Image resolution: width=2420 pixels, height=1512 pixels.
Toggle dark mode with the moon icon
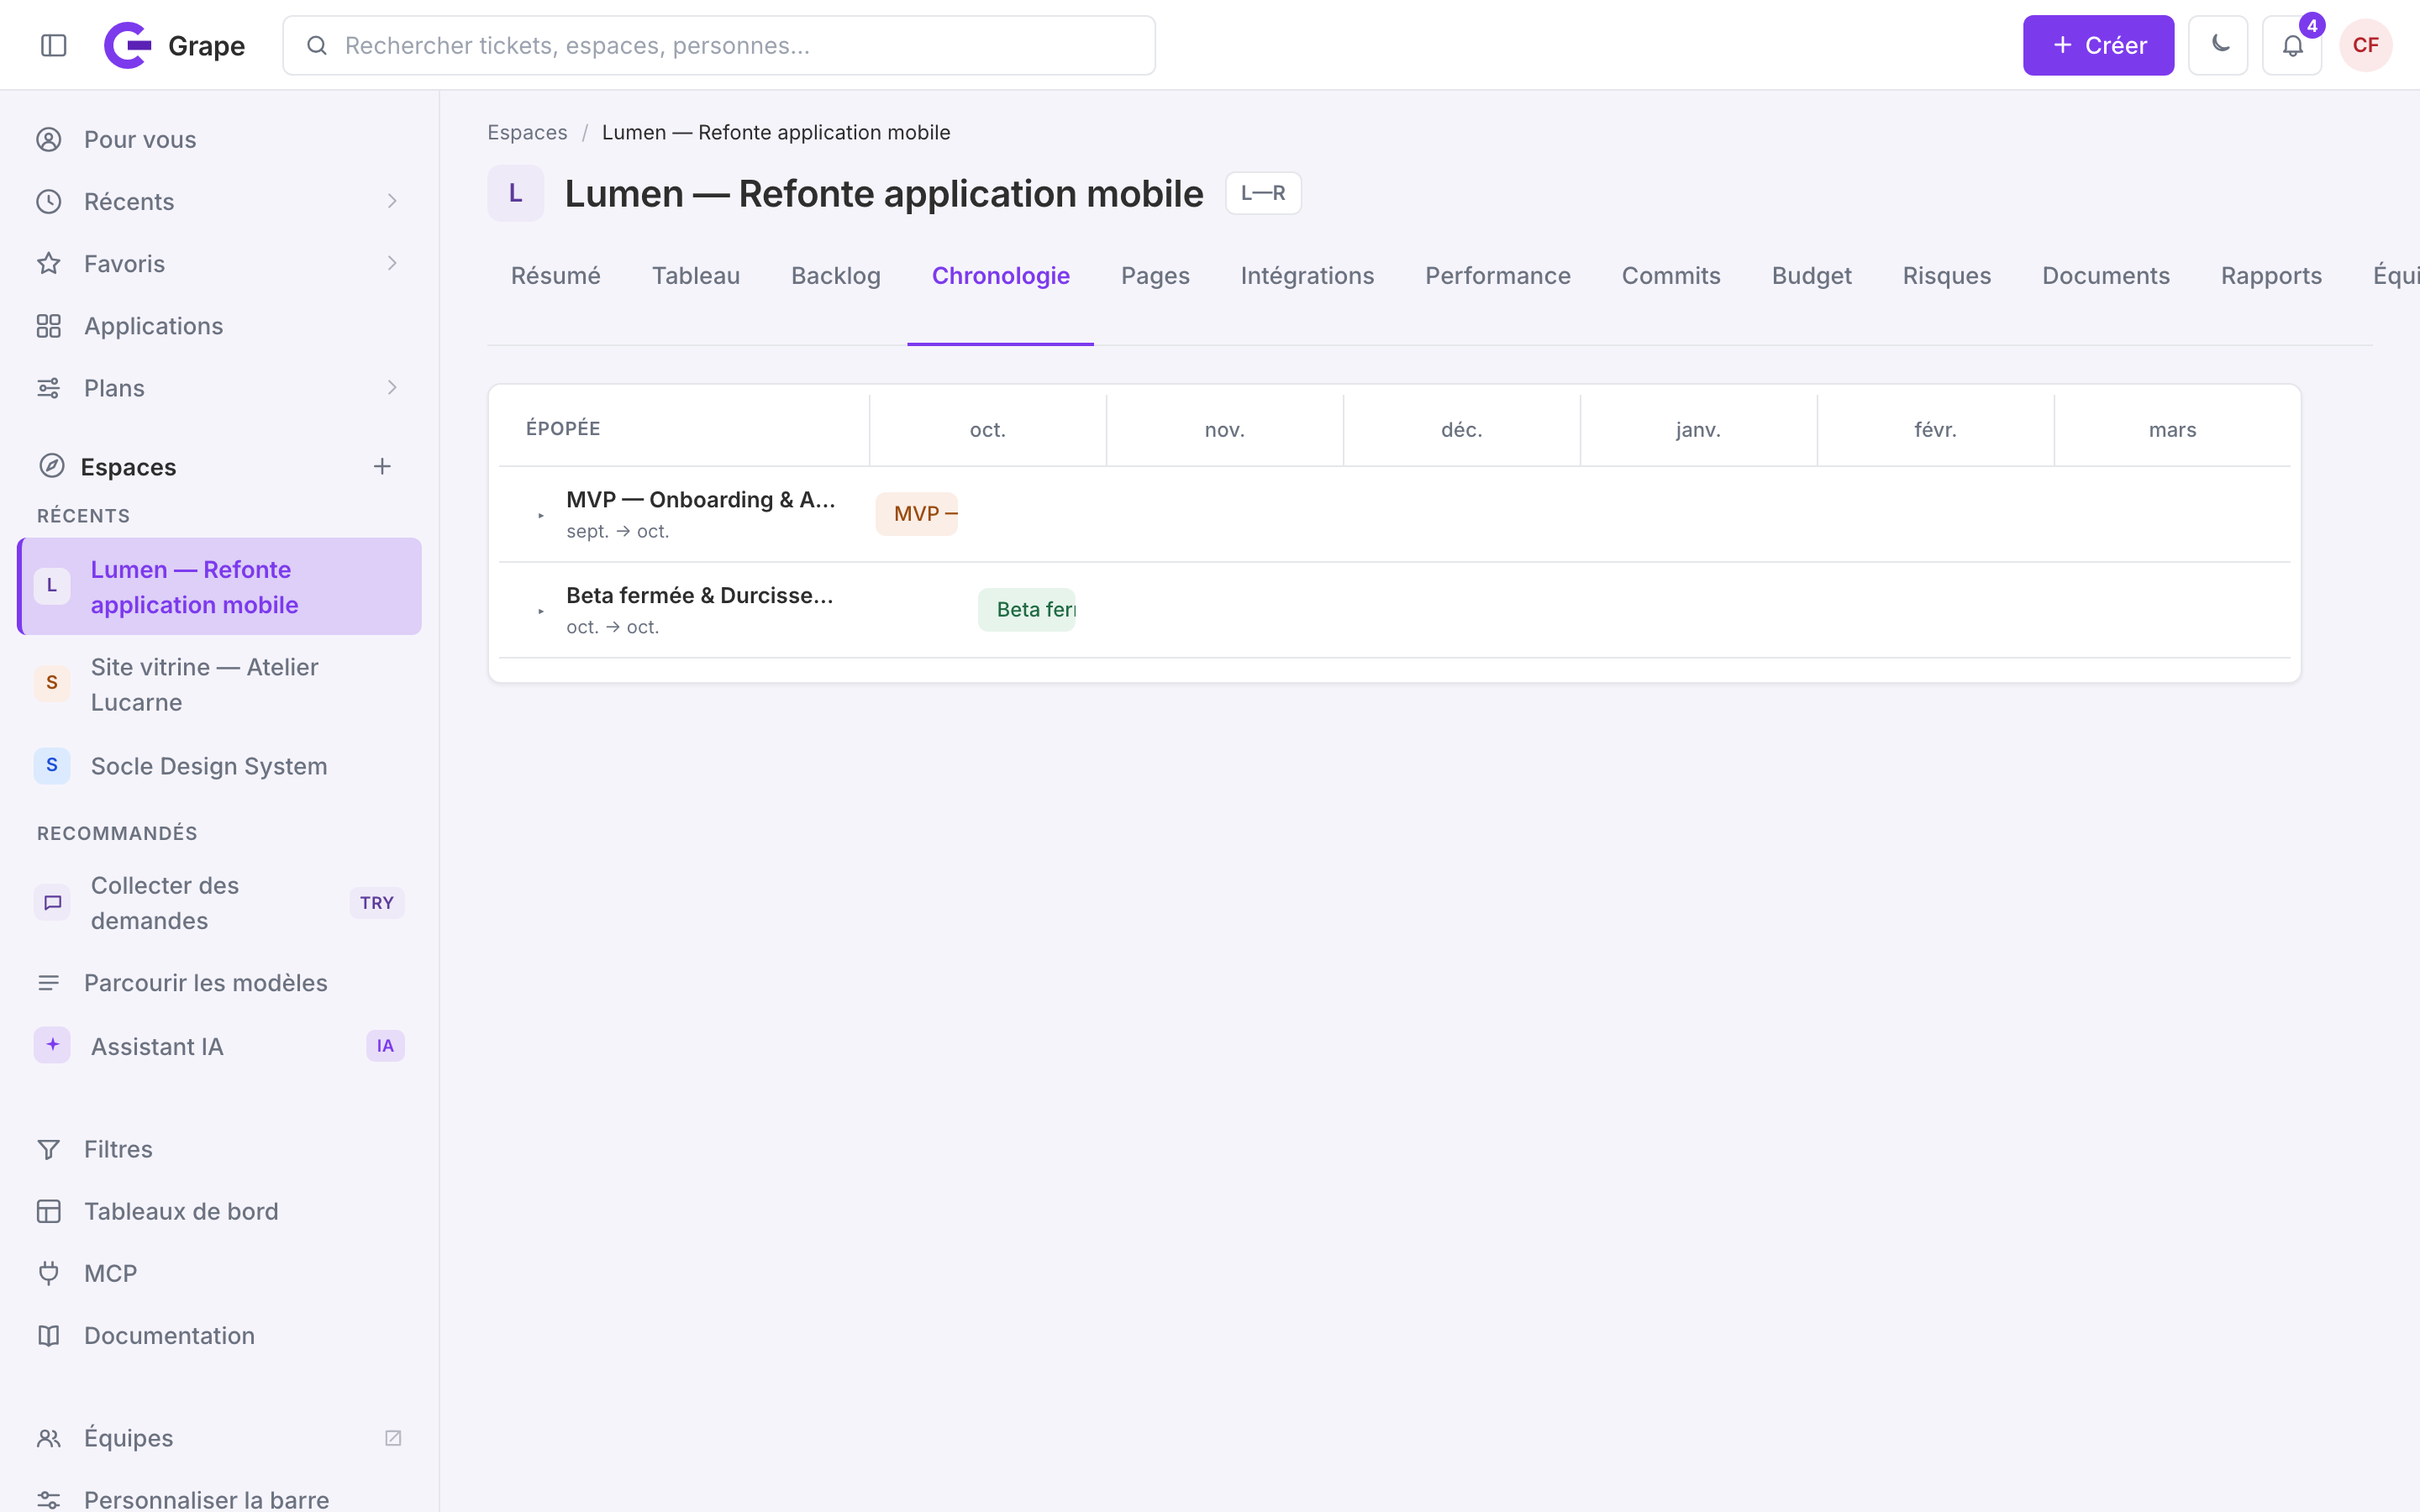(x=2218, y=45)
